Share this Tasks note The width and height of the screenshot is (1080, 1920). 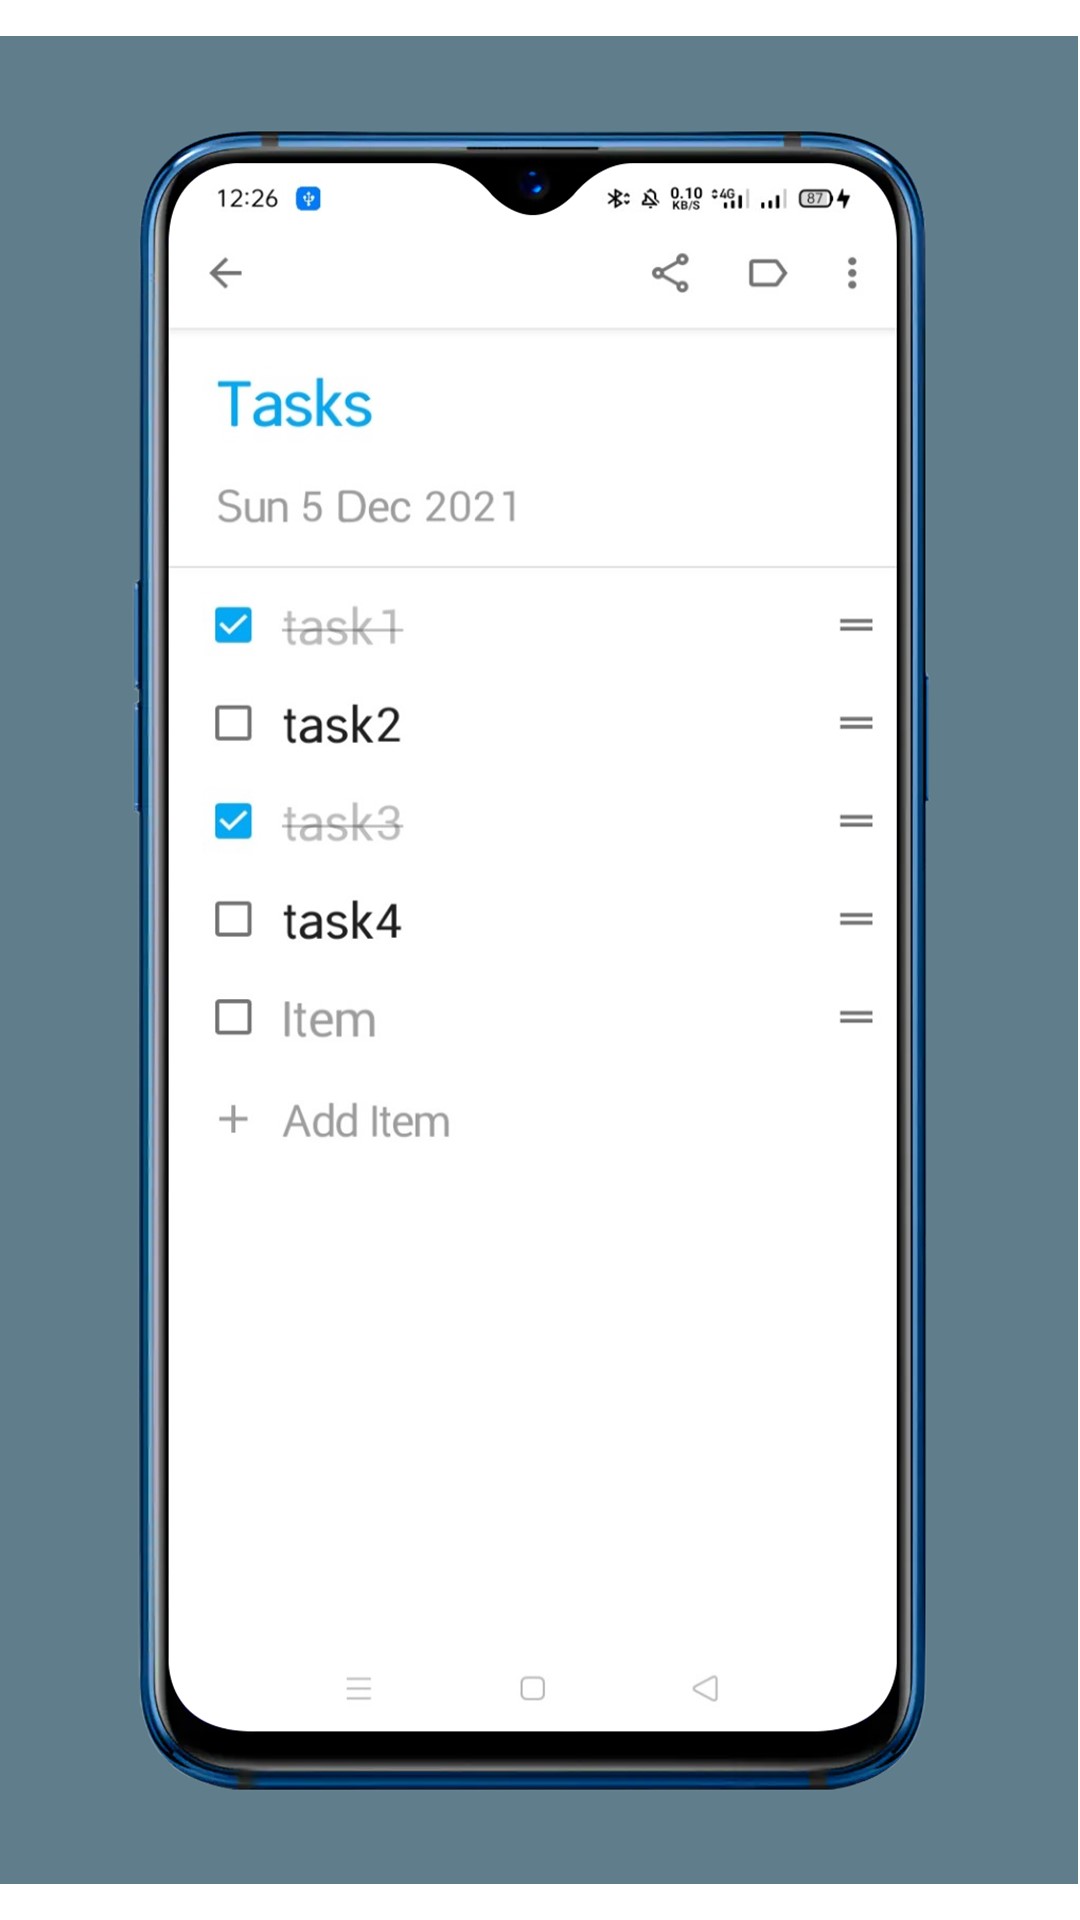pyautogui.click(x=669, y=272)
